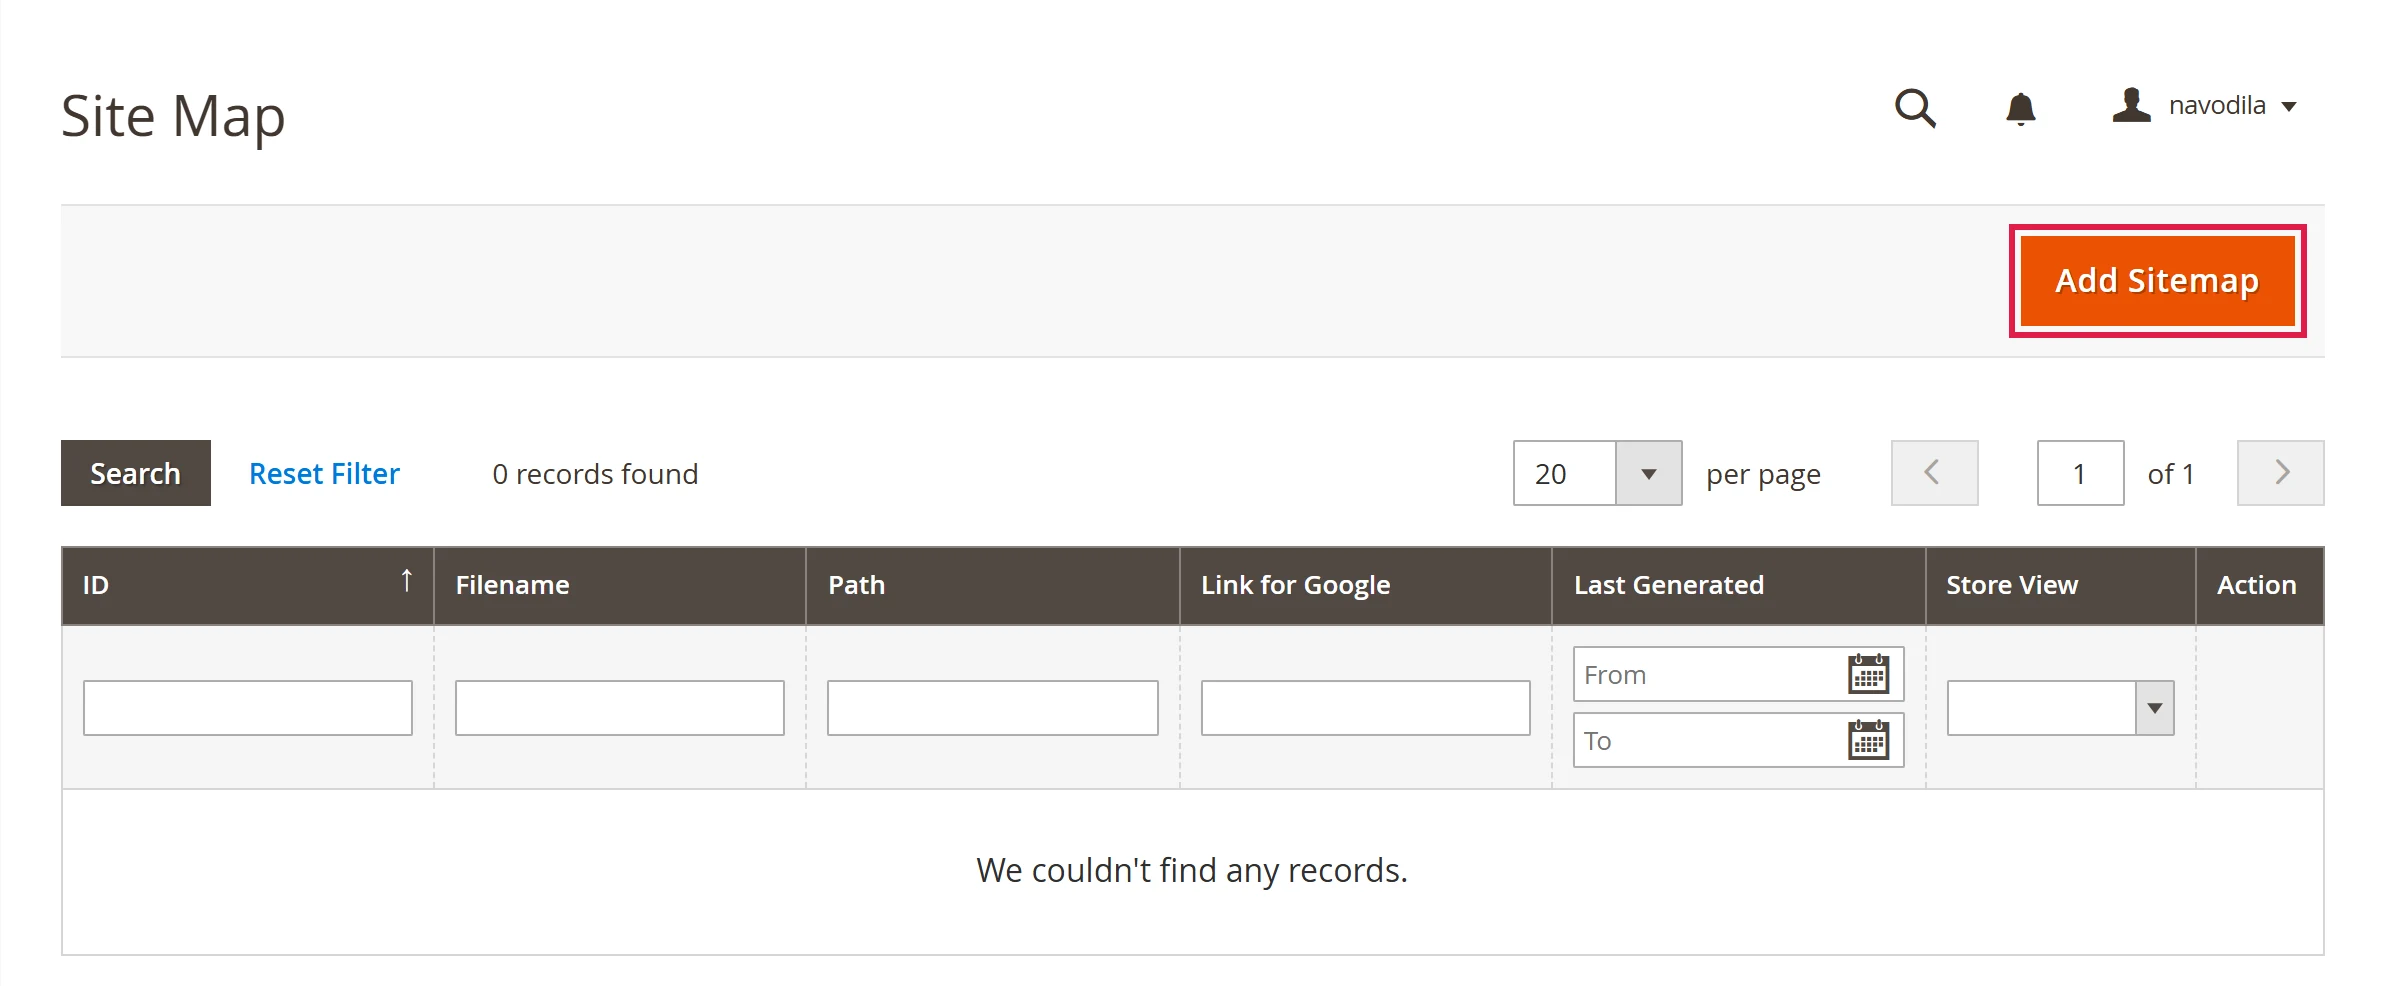
Task: Focus the Path filter input field
Action: pyautogui.click(x=993, y=708)
